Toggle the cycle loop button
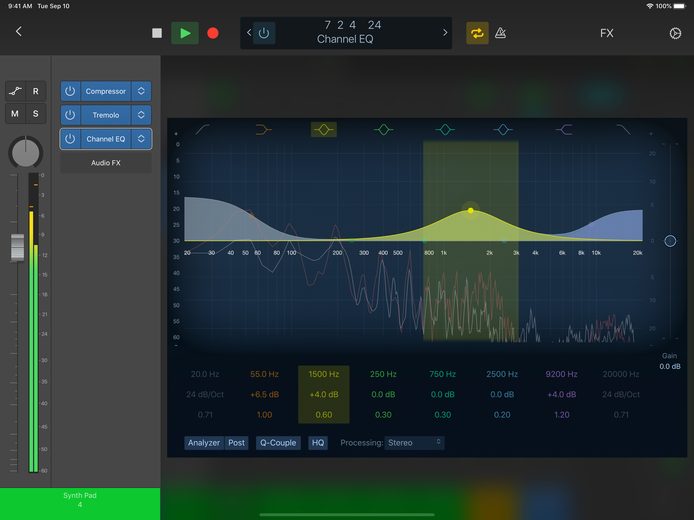 click(x=477, y=33)
